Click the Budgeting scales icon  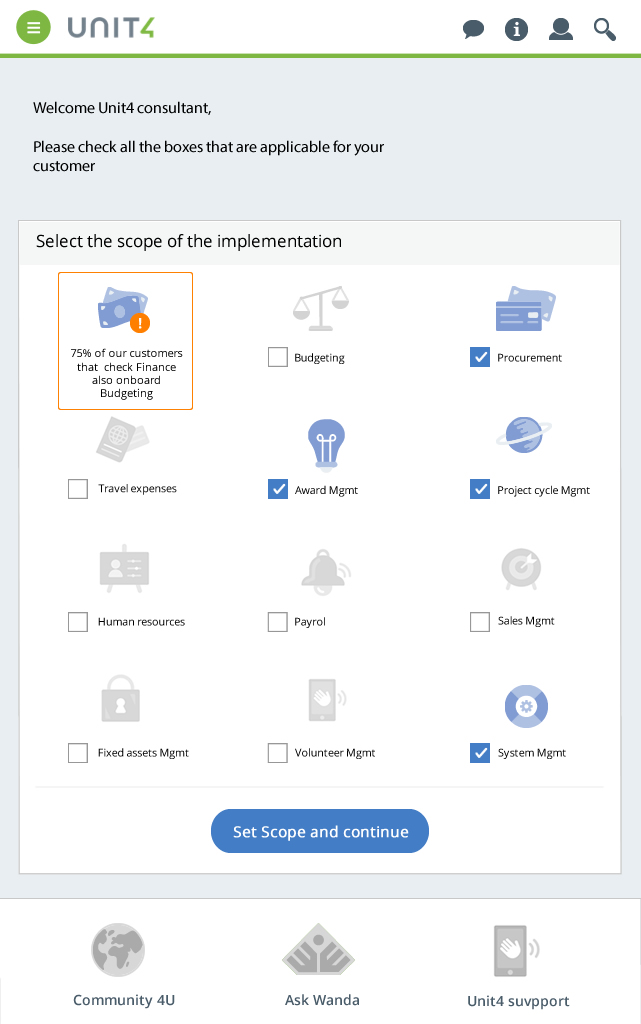click(320, 308)
